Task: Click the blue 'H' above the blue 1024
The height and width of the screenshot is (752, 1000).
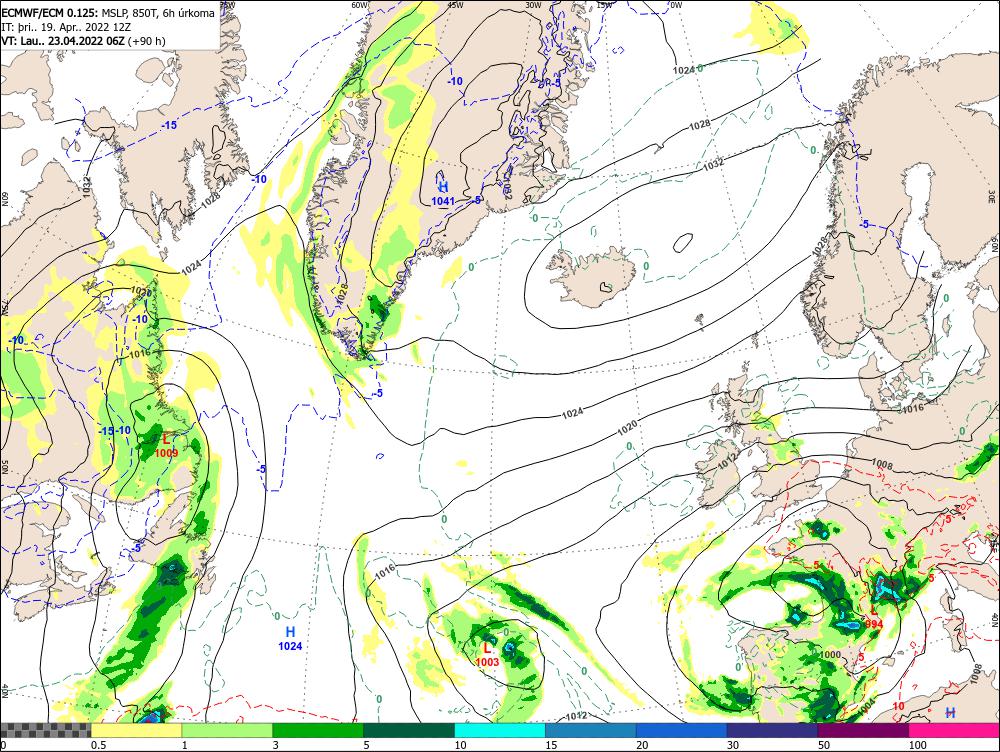Action: 290,632
